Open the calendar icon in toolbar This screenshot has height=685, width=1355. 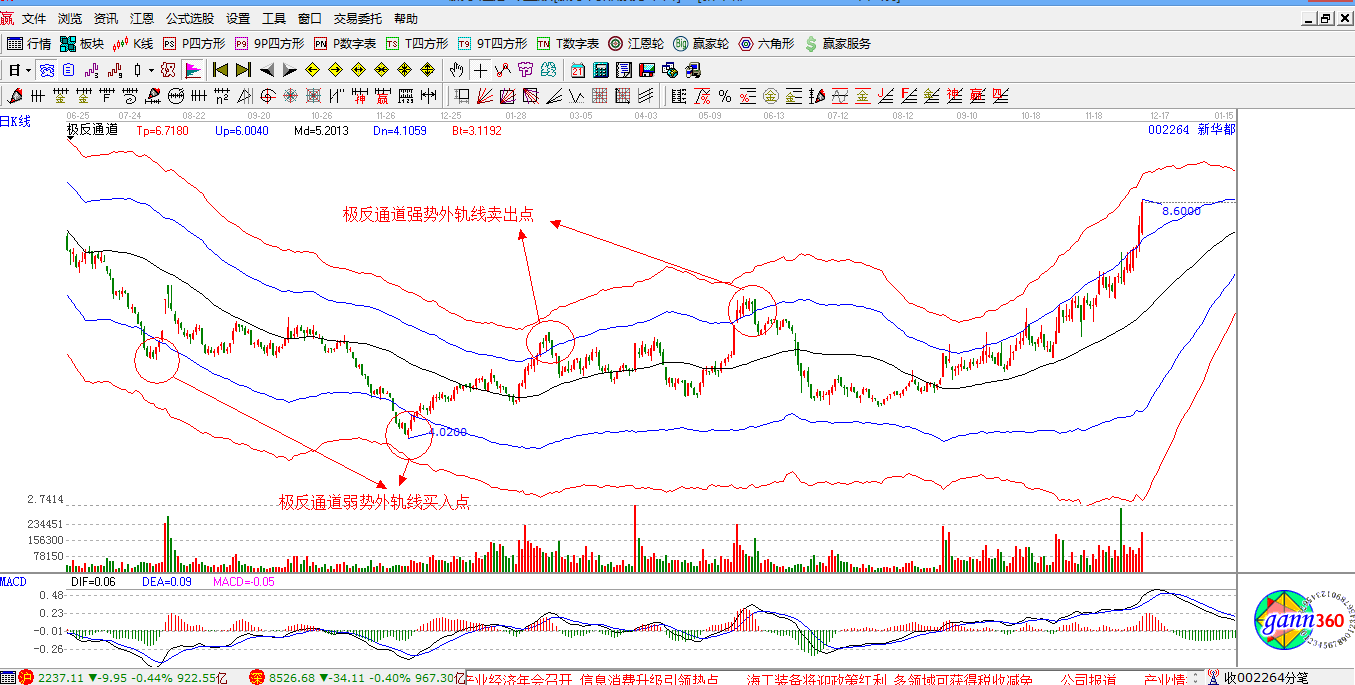click(578, 70)
